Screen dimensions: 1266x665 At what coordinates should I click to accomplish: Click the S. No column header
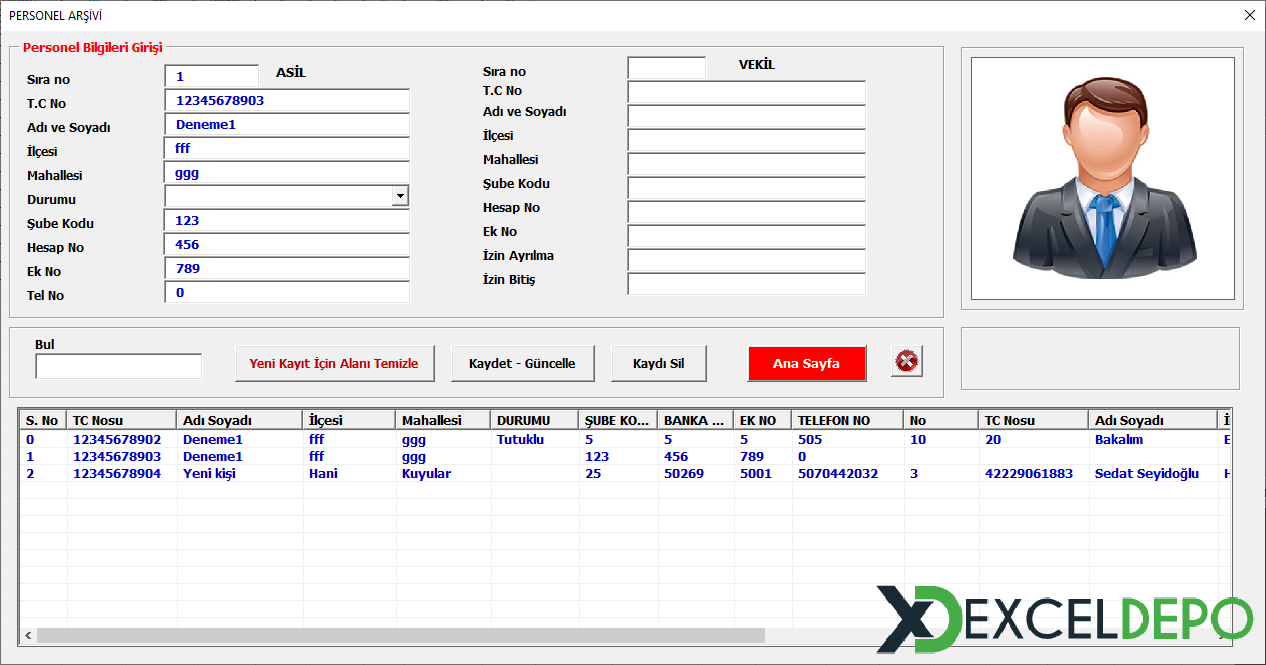tap(43, 420)
